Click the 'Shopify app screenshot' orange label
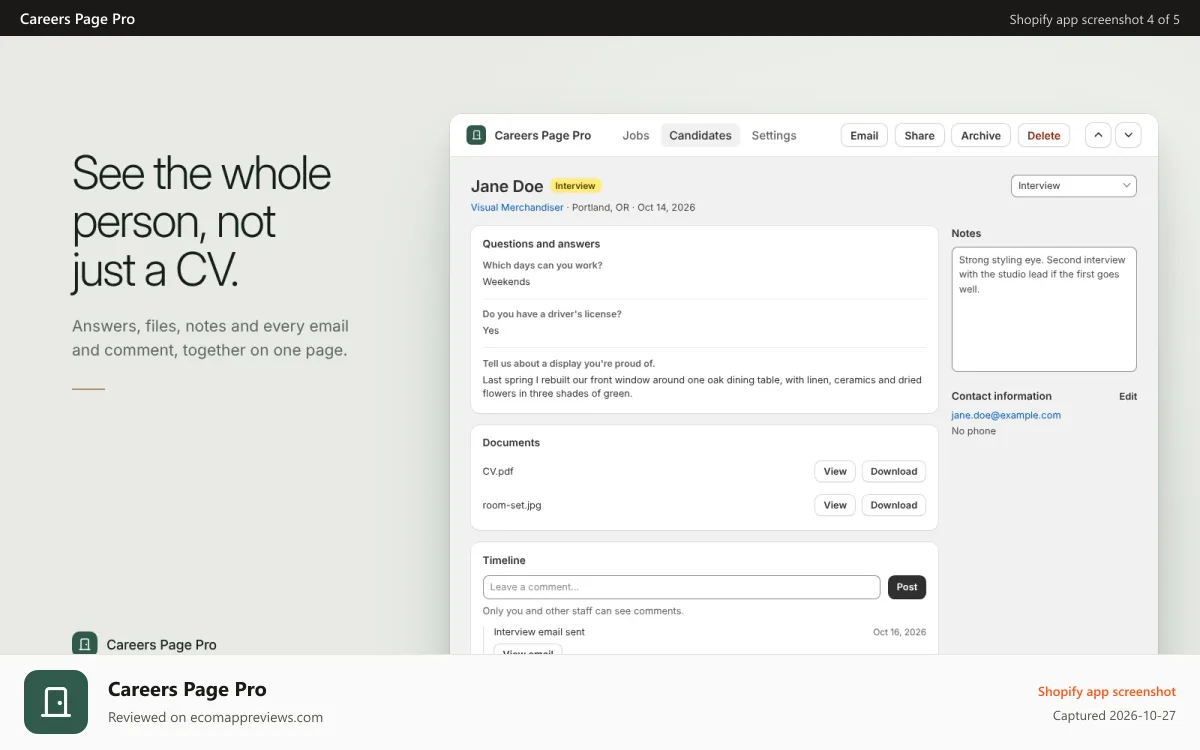This screenshot has height=750, width=1200. coord(1107,691)
